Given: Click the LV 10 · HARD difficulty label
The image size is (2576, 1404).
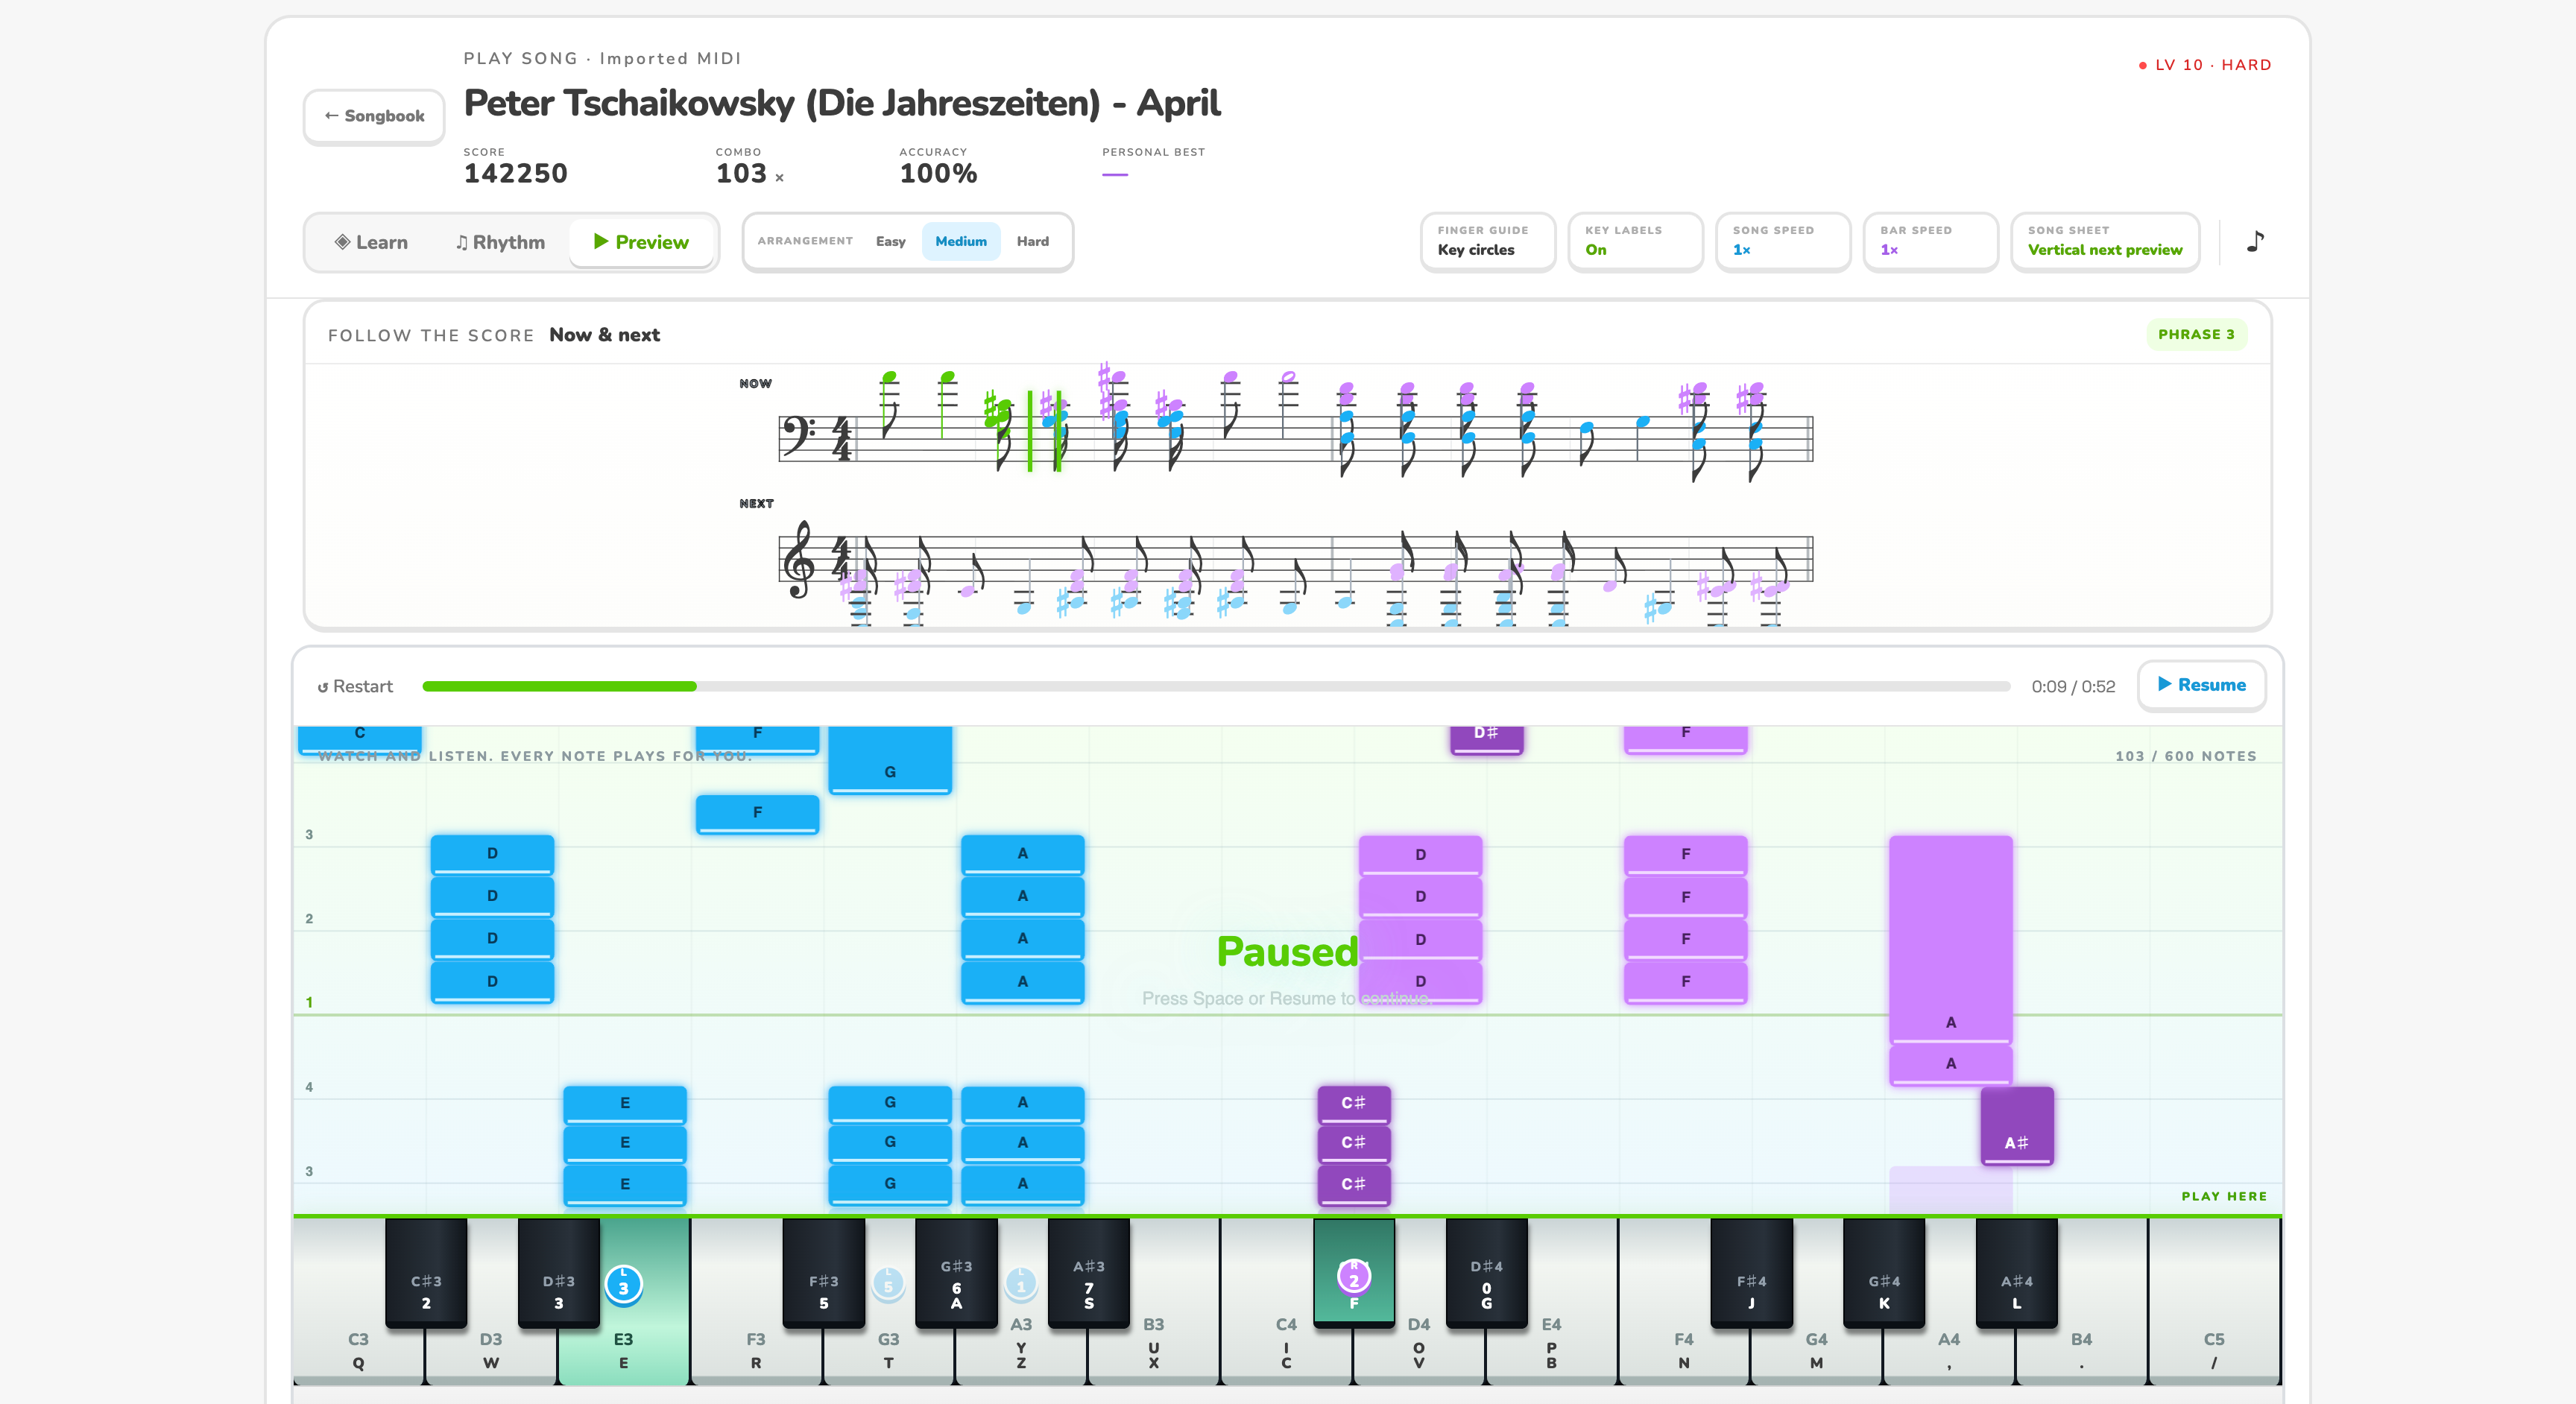Looking at the screenshot, I should click(2205, 65).
